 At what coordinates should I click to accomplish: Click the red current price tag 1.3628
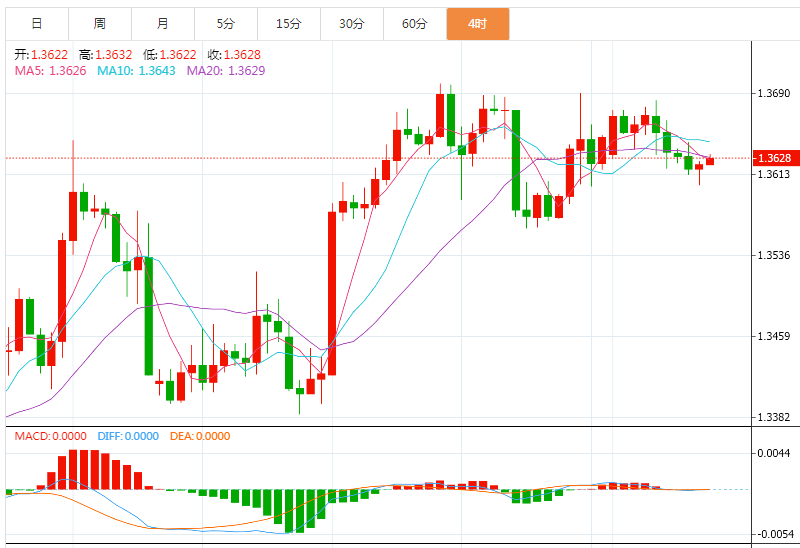(x=774, y=158)
